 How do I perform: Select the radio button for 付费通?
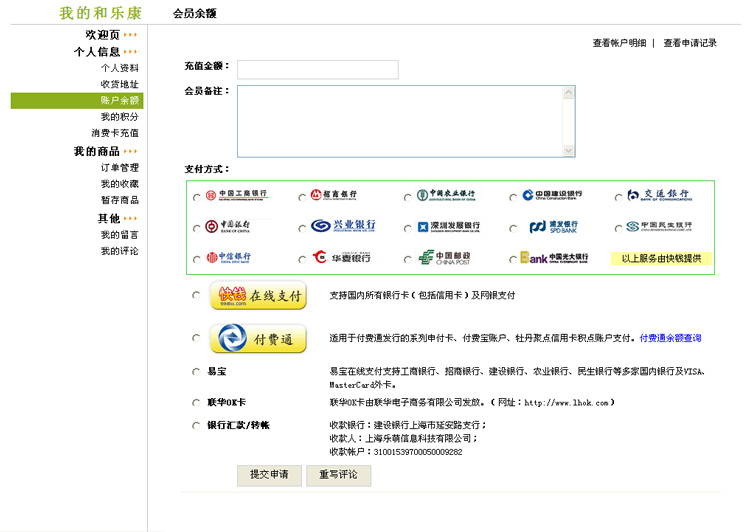click(x=196, y=338)
